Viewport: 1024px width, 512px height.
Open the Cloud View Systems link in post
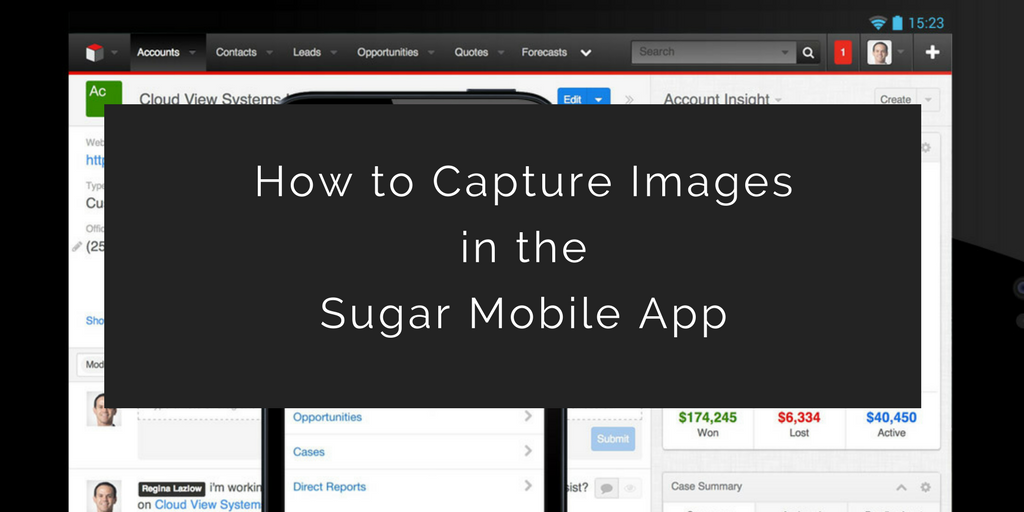pos(207,505)
